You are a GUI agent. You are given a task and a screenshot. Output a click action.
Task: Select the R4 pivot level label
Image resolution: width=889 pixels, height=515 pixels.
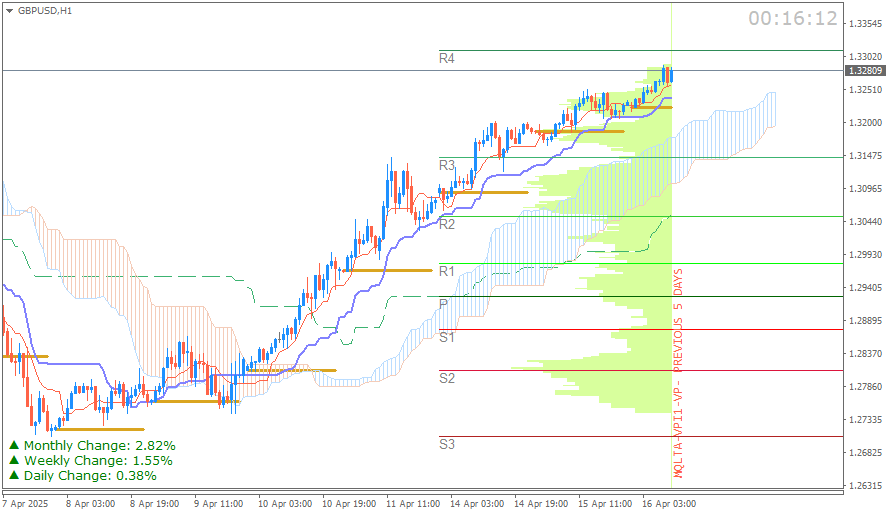(x=447, y=58)
